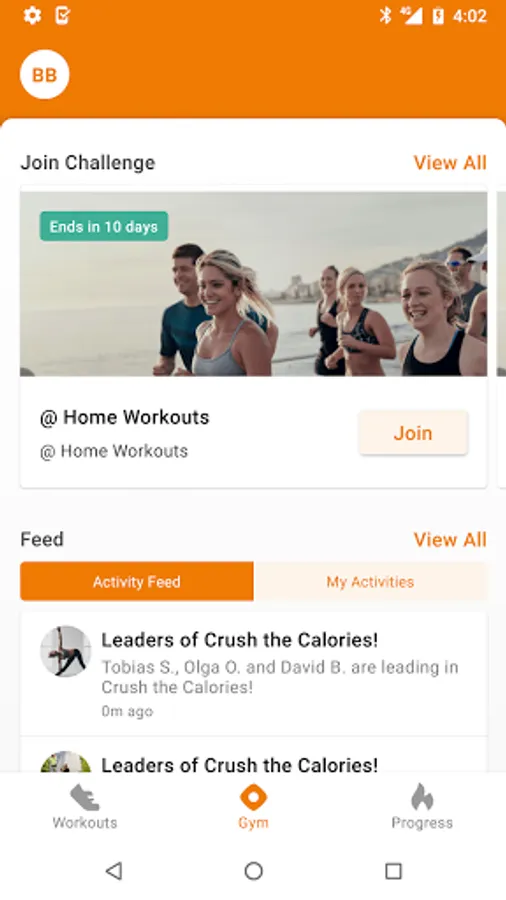
Task: Open first Leaders of Crush the Calories post
Action: (254, 674)
